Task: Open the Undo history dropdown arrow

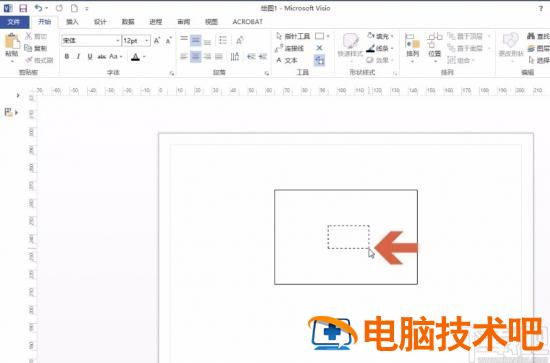Action: [x=47, y=8]
